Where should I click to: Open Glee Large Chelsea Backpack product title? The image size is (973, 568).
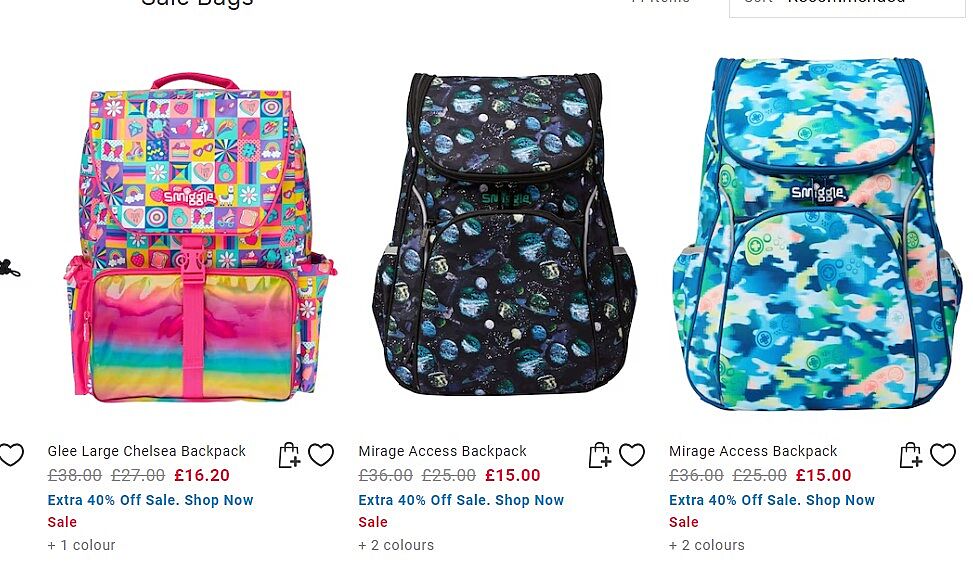click(147, 451)
